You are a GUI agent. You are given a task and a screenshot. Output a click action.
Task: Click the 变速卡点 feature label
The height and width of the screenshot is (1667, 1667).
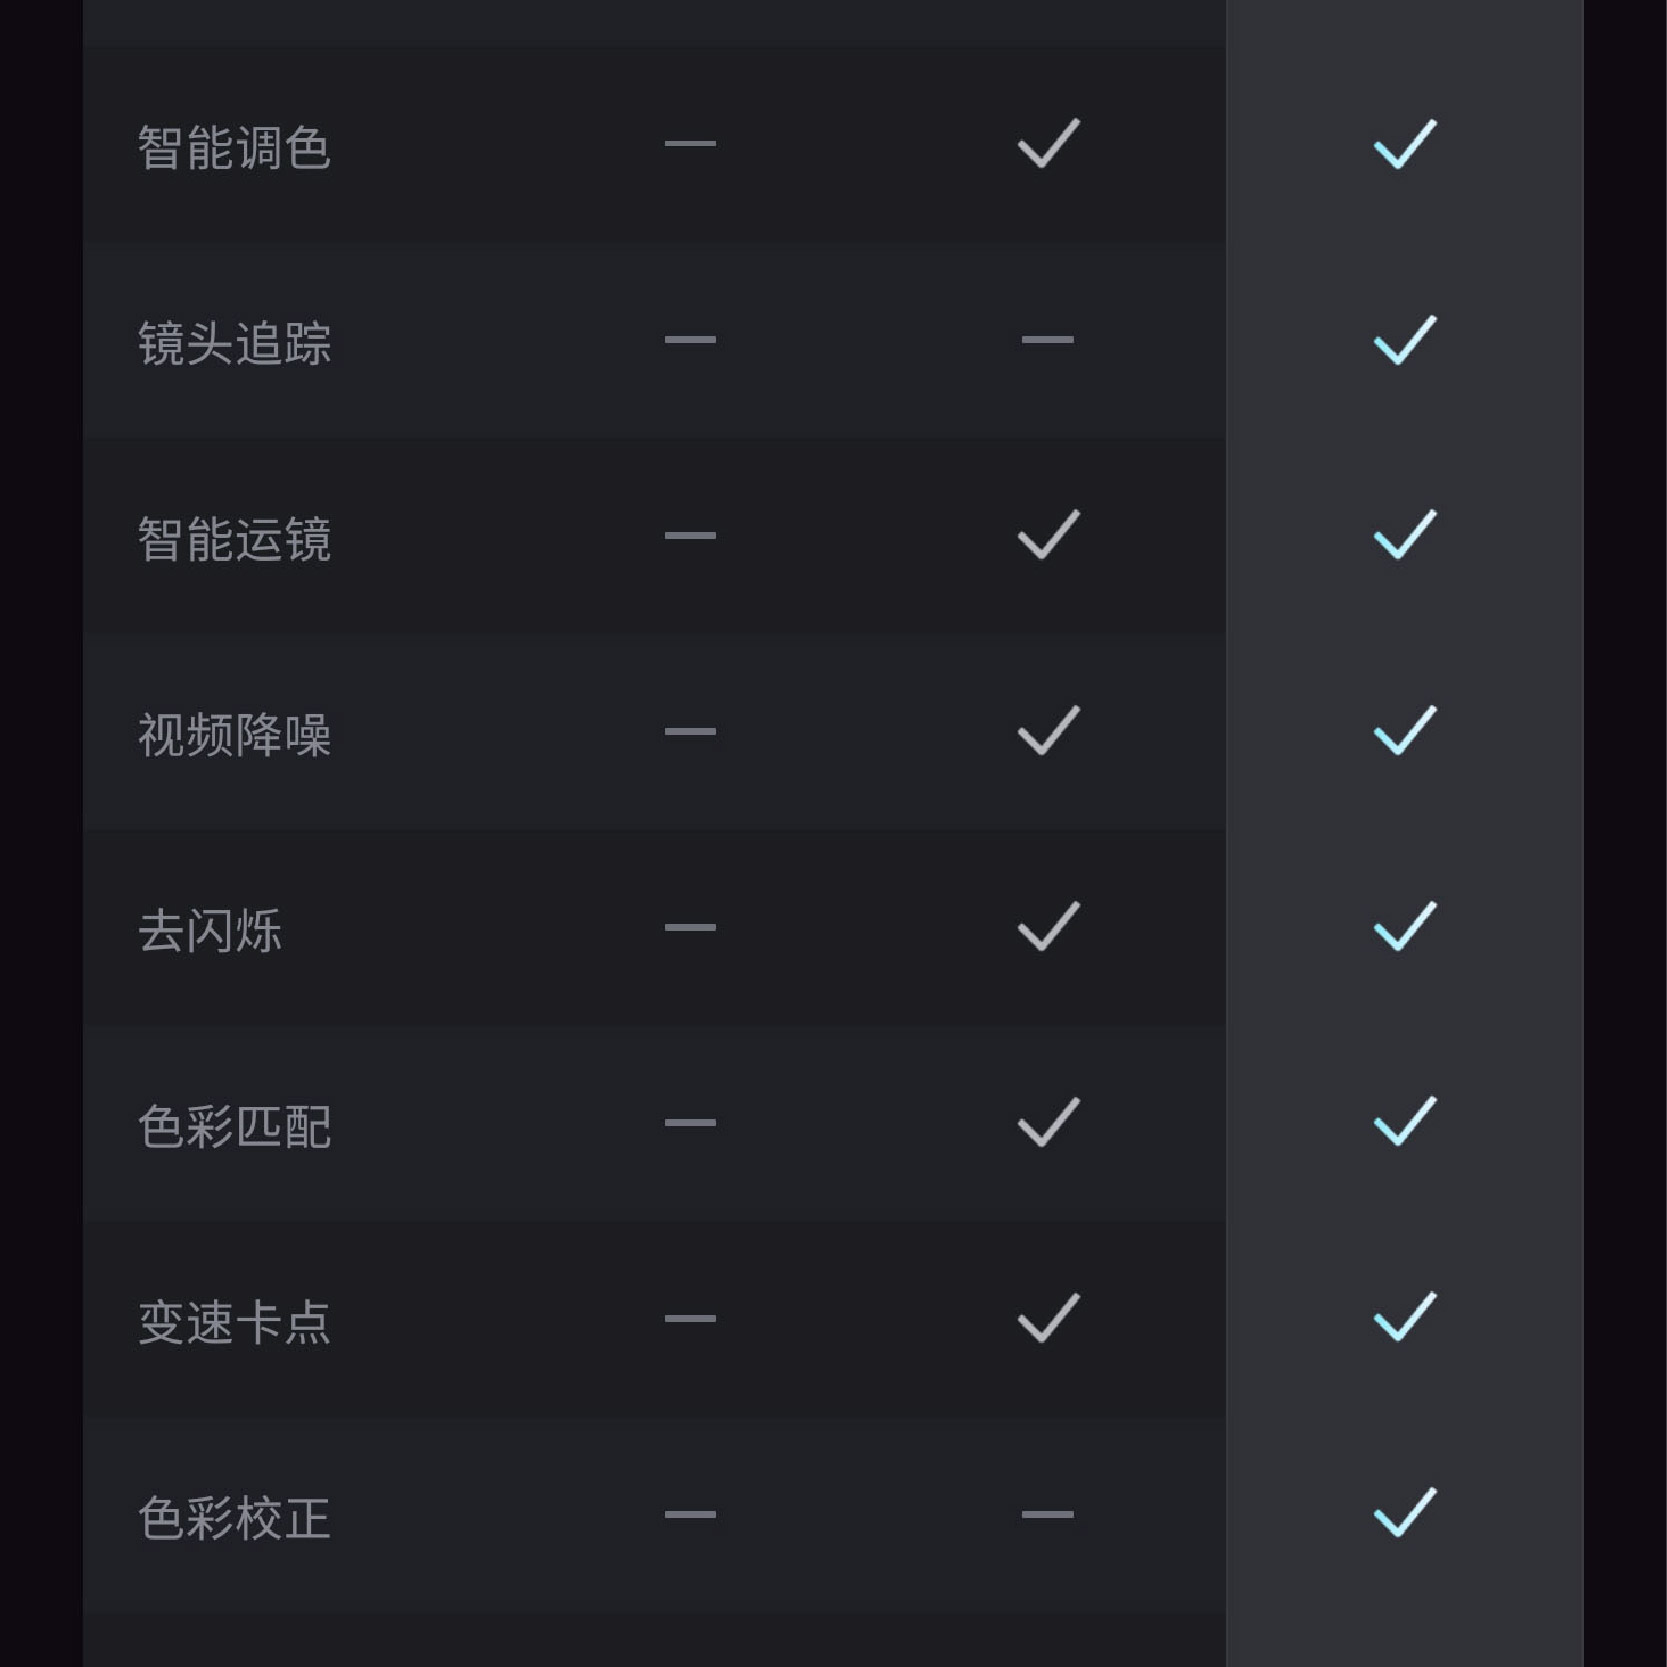pos(234,1323)
